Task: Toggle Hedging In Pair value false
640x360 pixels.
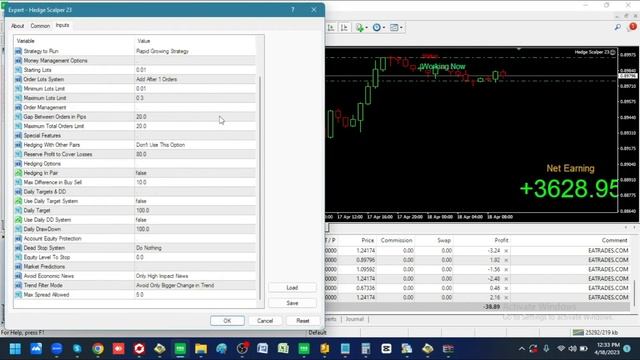Action: pyautogui.click(x=195, y=173)
